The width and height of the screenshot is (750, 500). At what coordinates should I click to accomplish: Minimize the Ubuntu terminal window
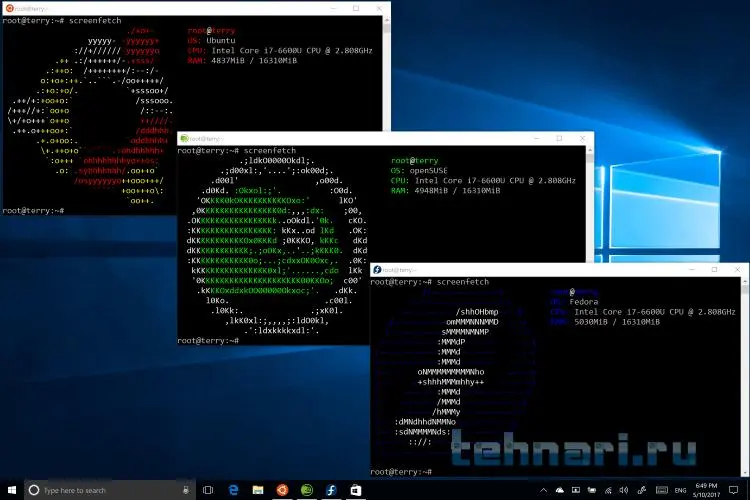[333, 8]
